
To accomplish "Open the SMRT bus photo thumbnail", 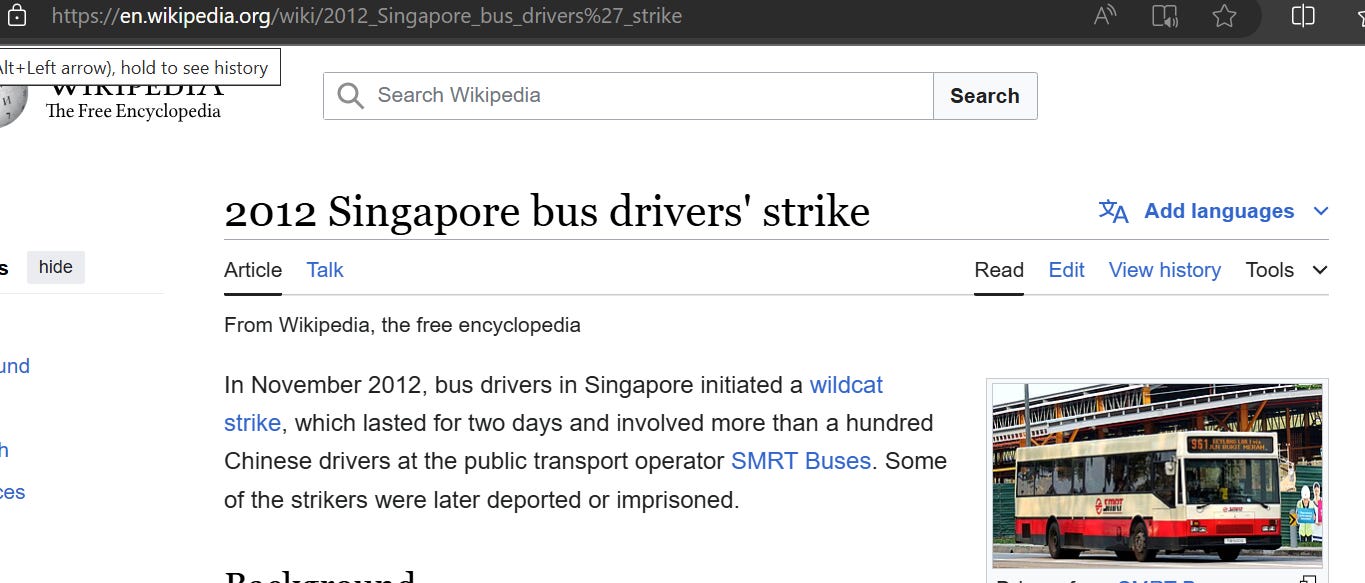I will [x=1157, y=475].
